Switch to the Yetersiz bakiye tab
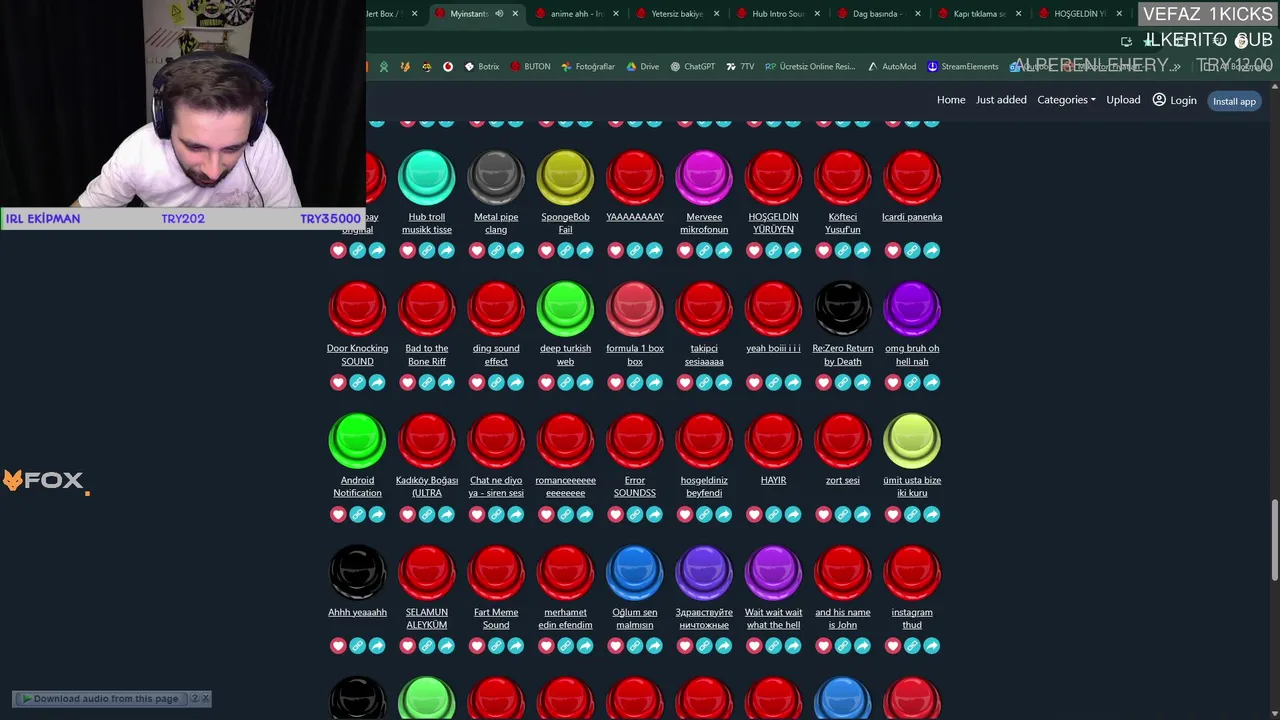The width and height of the screenshot is (1280, 720). [677, 14]
